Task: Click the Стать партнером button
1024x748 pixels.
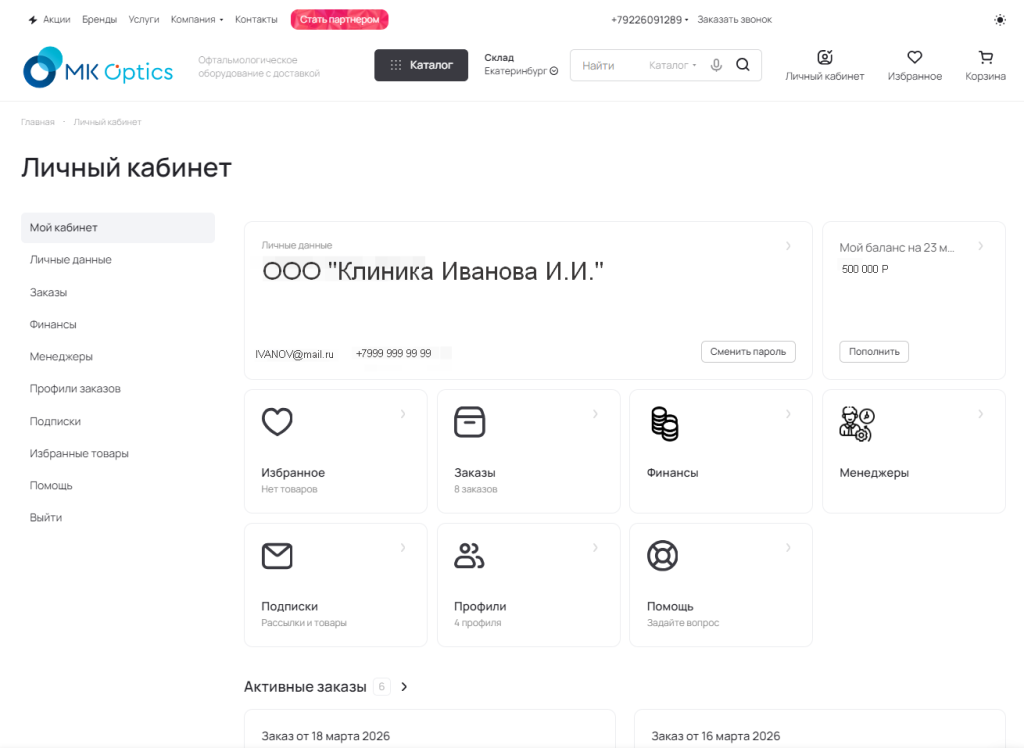Action: (x=339, y=20)
